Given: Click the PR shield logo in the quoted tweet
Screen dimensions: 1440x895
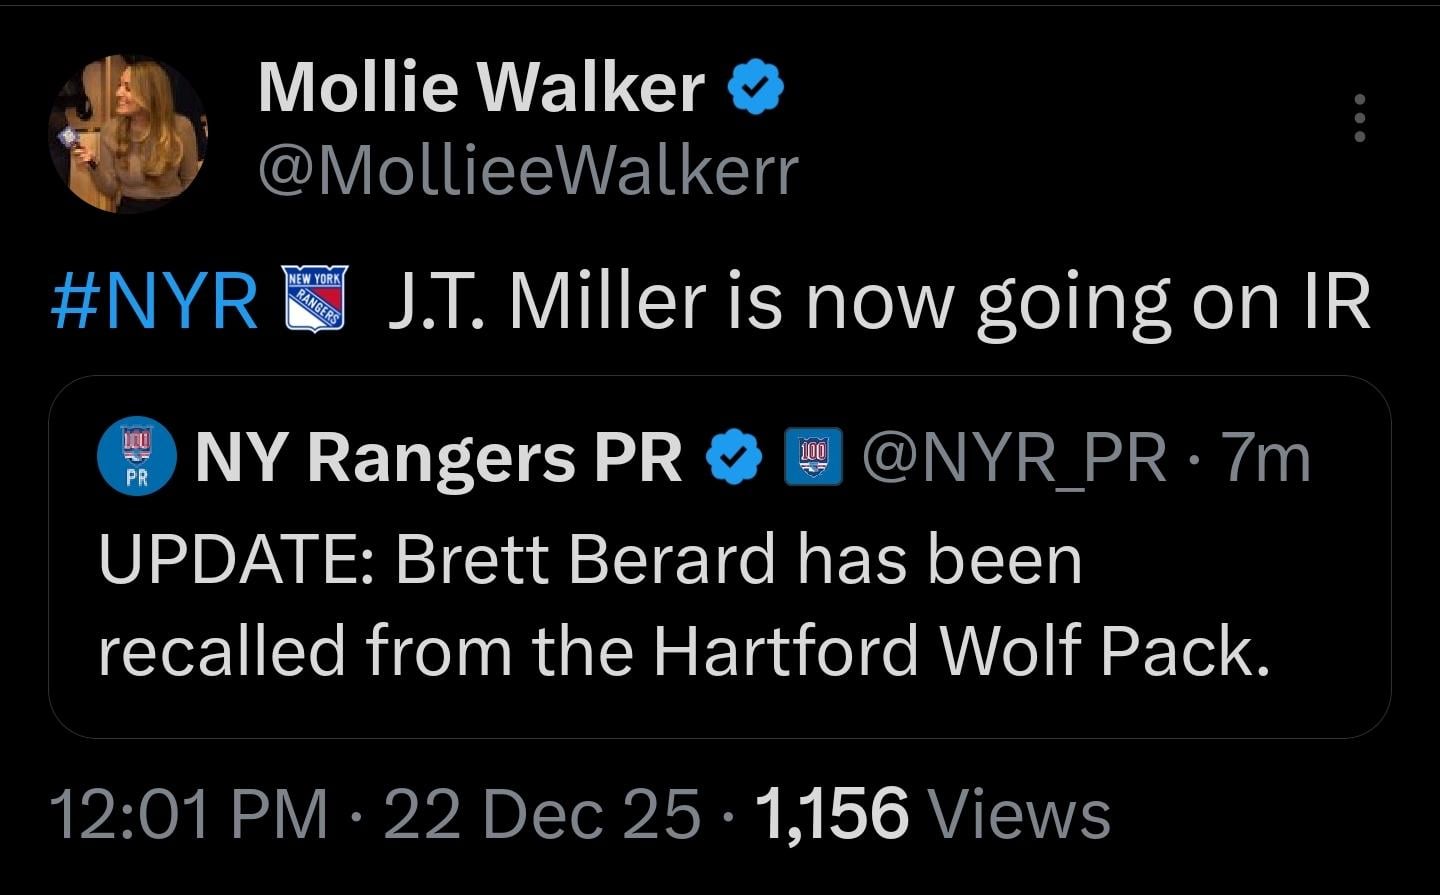Looking at the screenshot, I should click(135, 456).
